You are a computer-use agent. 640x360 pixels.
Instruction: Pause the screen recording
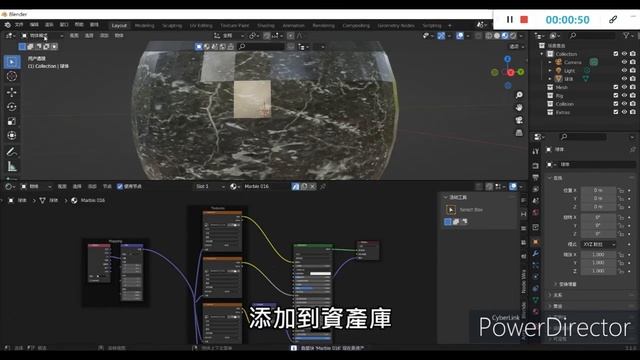(509, 19)
